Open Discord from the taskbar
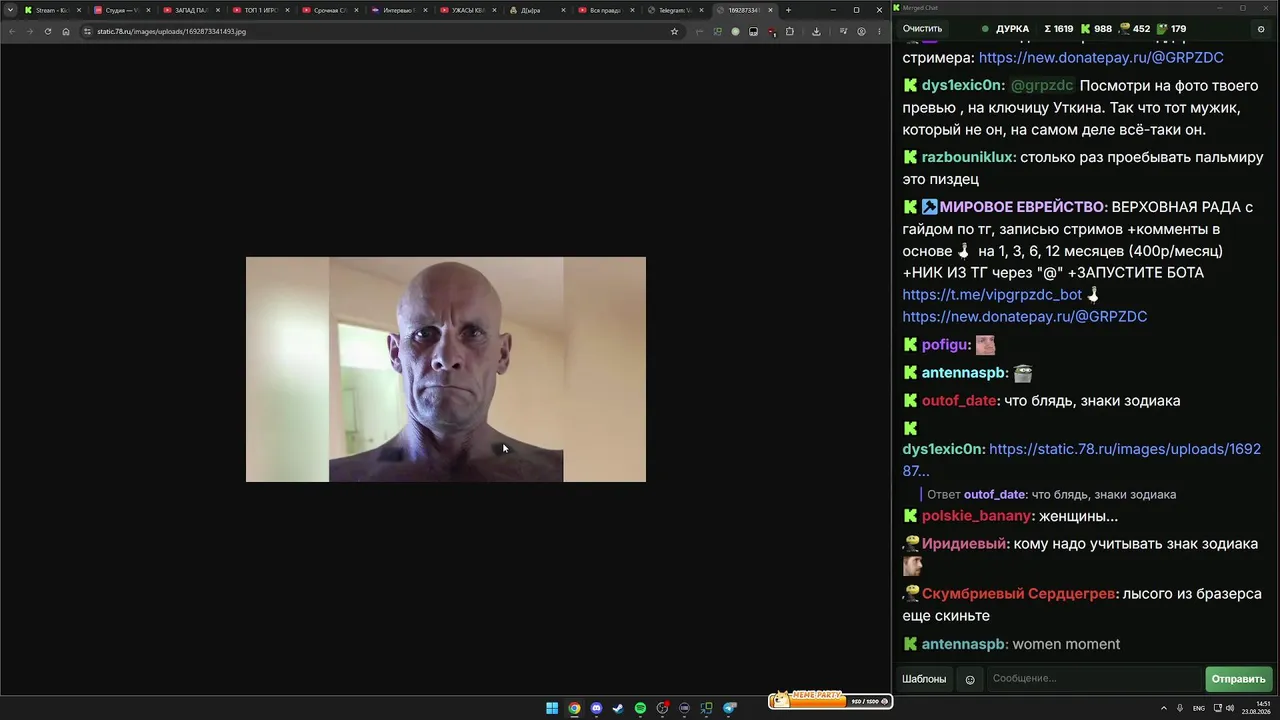This screenshot has height=720, width=1280. point(596,708)
